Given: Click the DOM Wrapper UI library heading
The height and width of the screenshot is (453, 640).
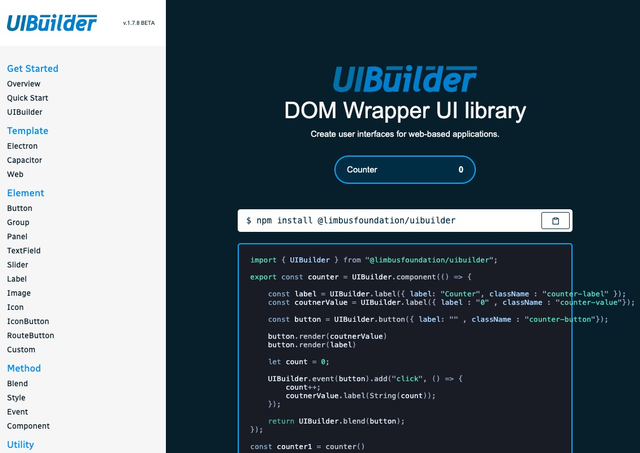Looking at the screenshot, I should tap(405, 111).
